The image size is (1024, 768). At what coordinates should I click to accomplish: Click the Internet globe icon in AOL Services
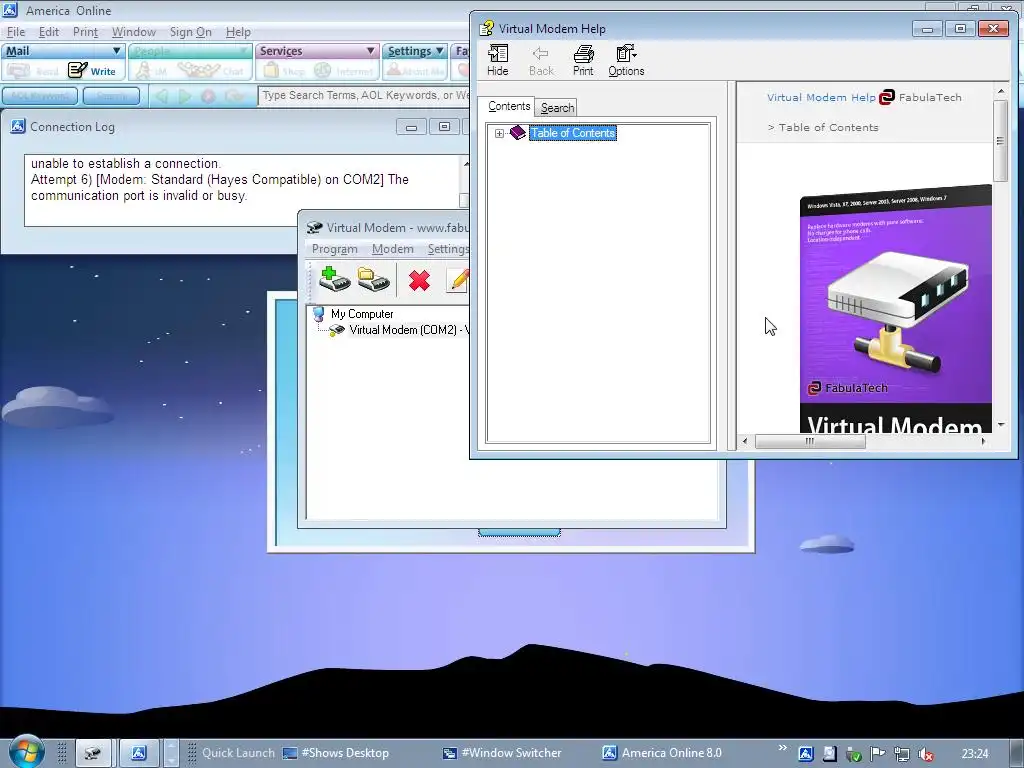coord(323,70)
